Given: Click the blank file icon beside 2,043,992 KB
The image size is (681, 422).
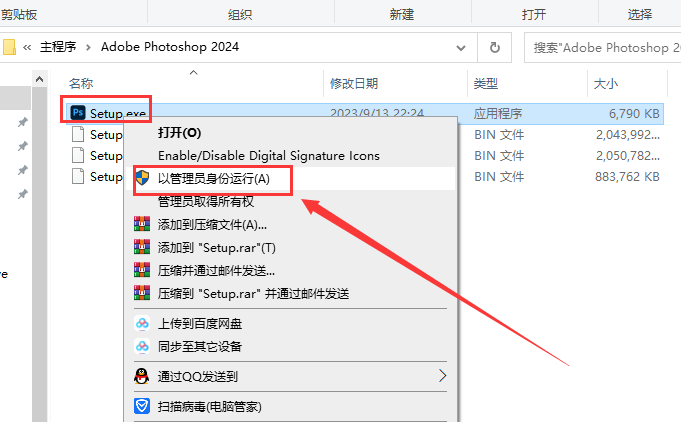Looking at the screenshot, I should (x=78, y=134).
